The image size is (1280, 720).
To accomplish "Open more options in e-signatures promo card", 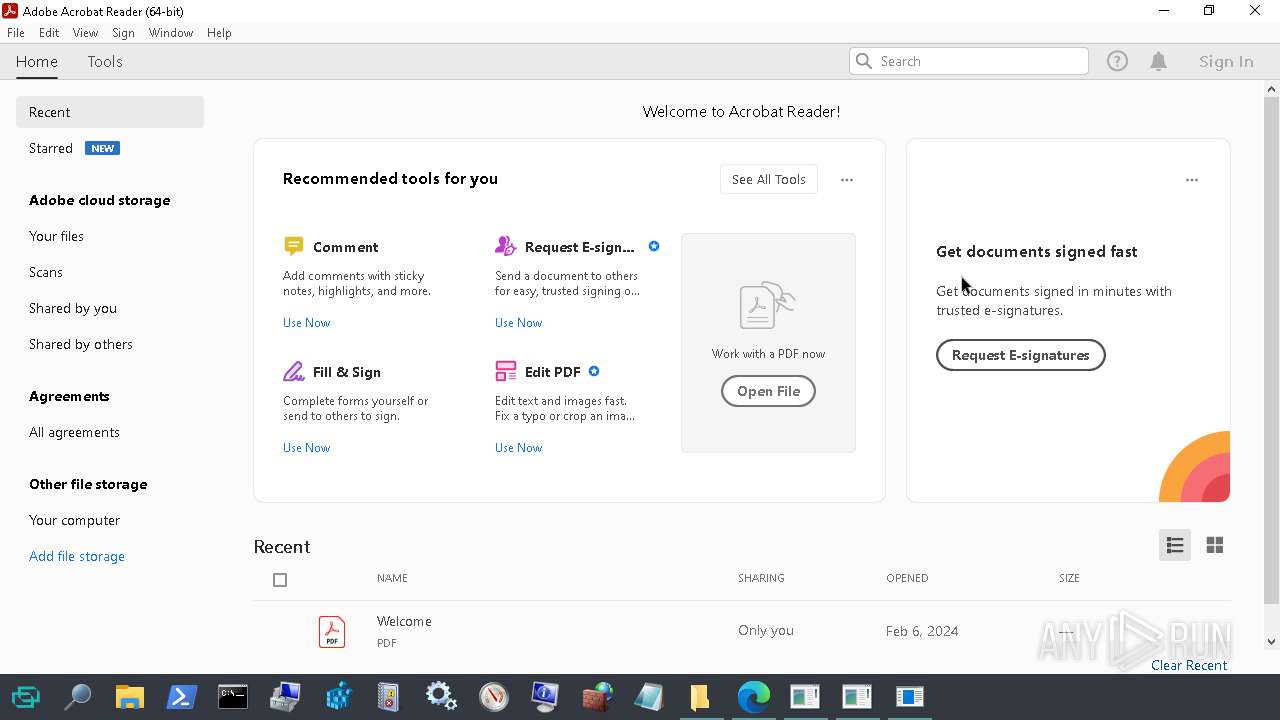I will click(x=1192, y=180).
